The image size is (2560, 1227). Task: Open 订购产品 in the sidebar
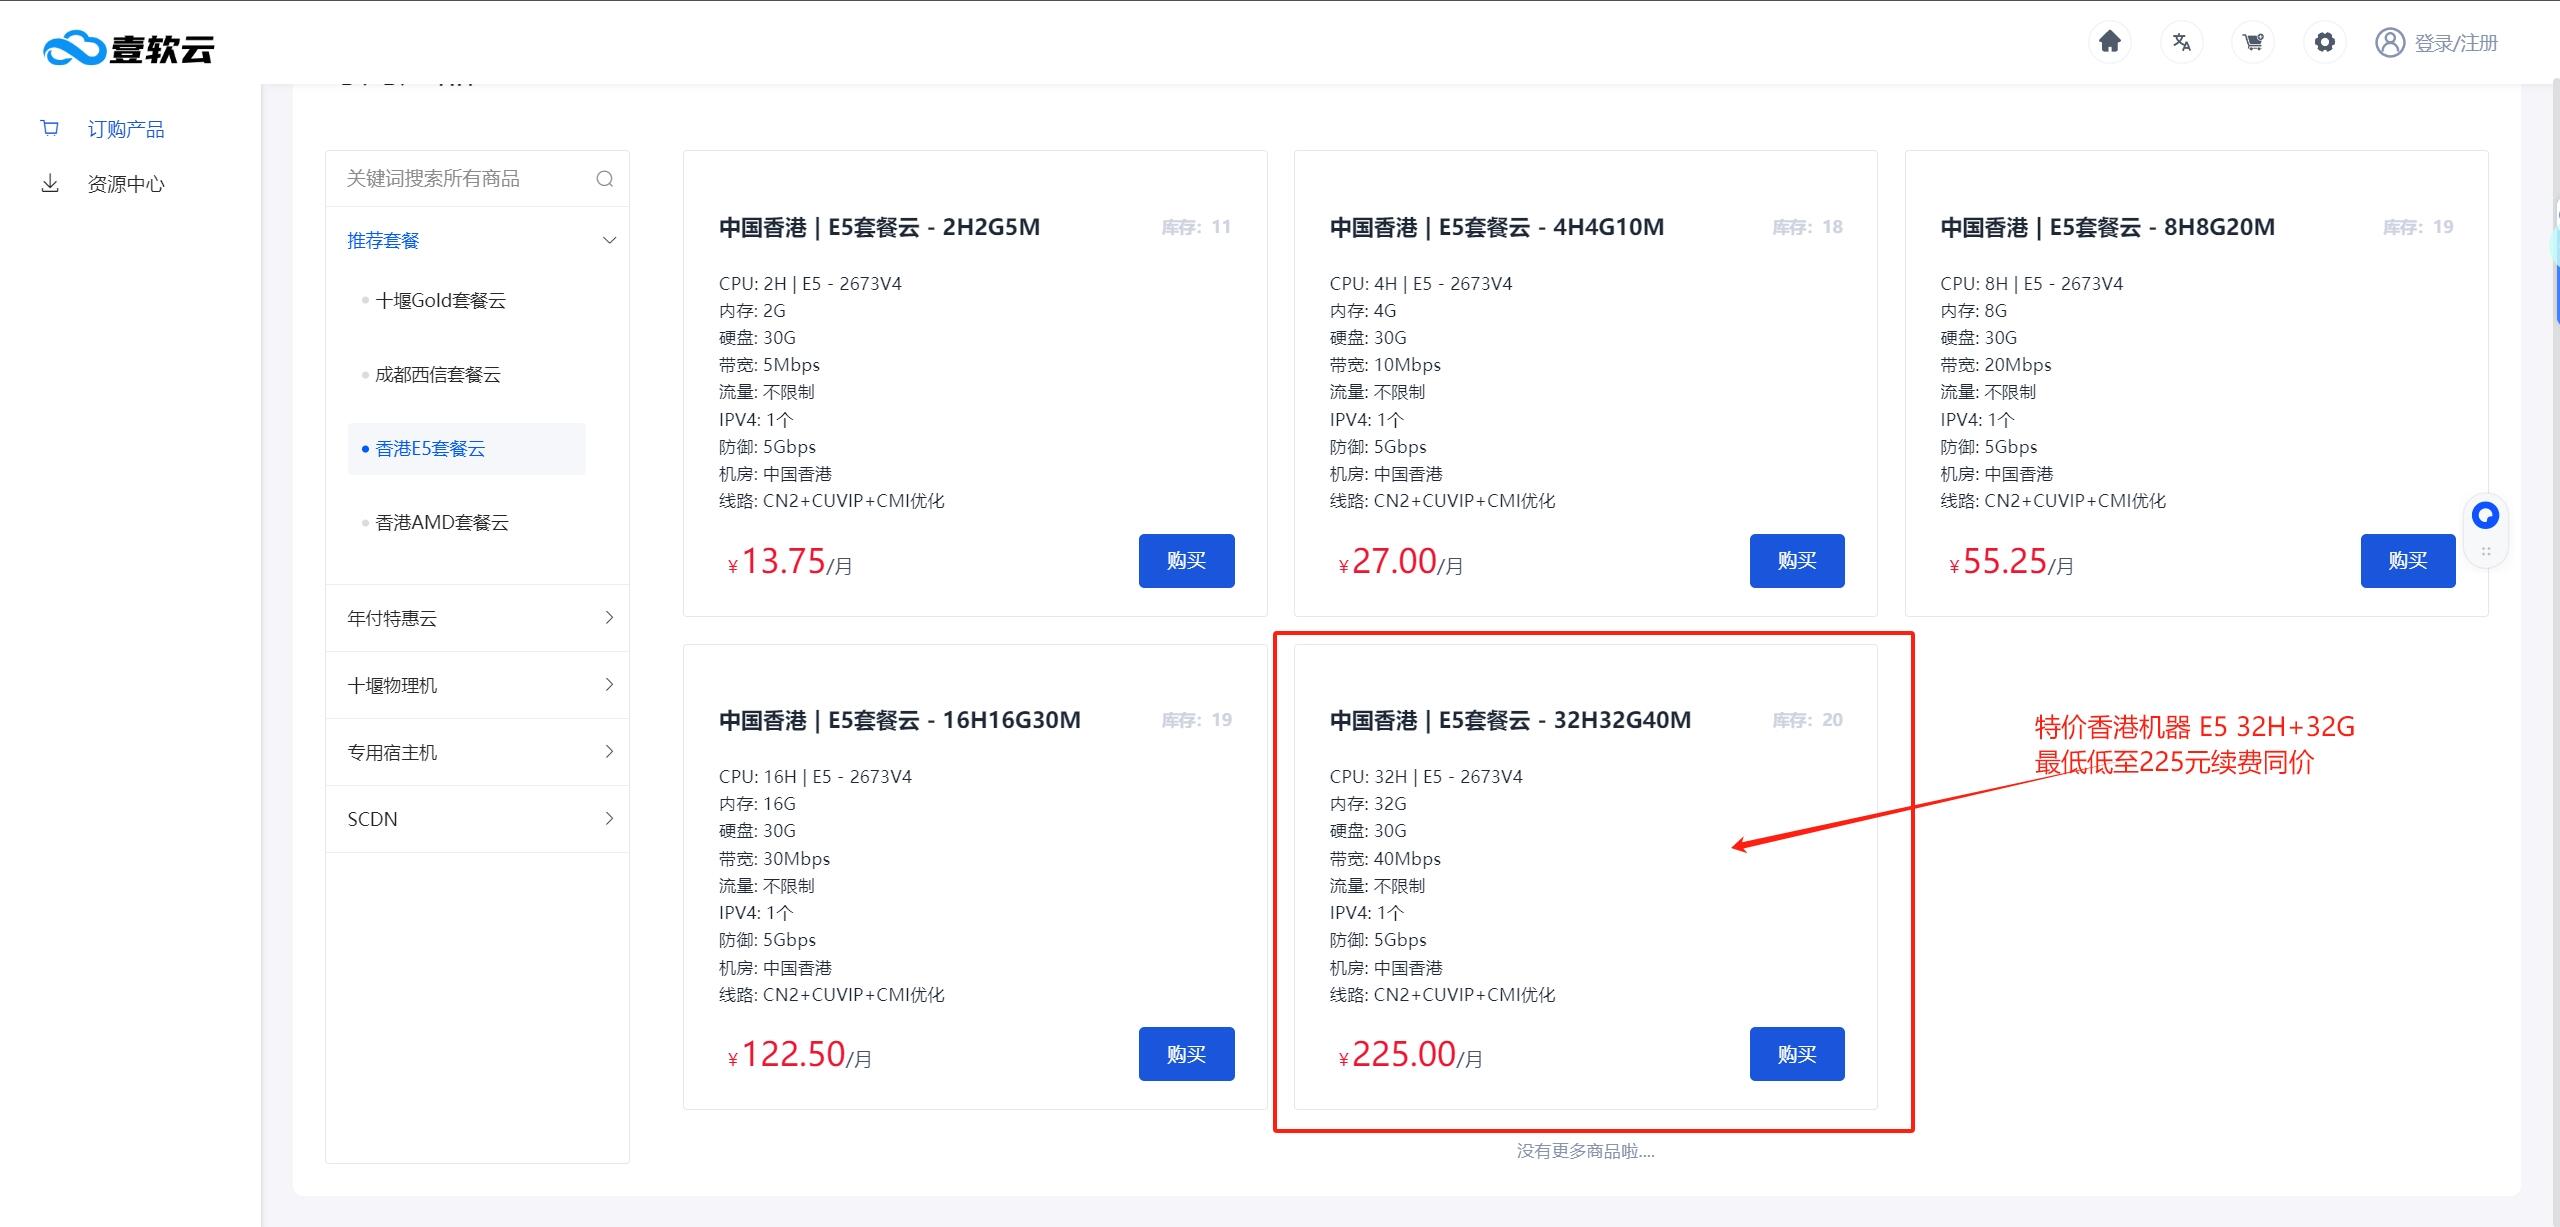coord(125,129)
